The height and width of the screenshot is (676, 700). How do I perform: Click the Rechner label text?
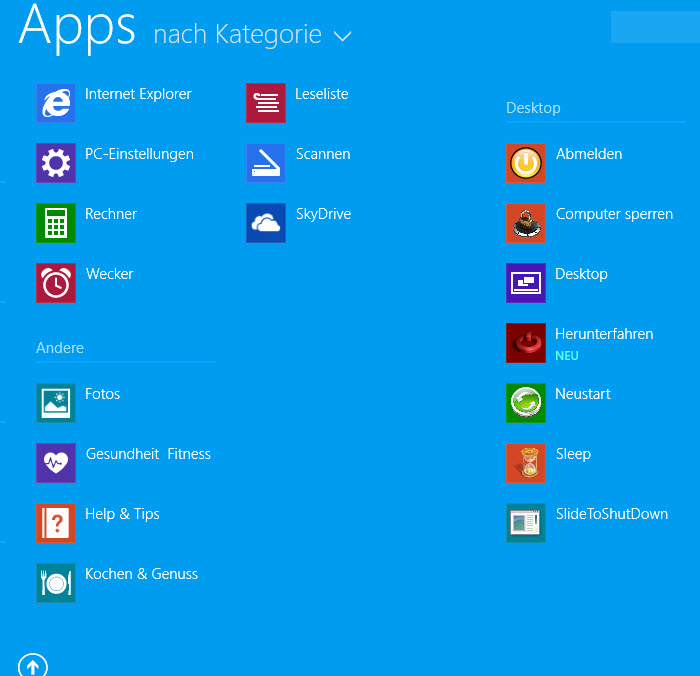(x=111, y=214)
